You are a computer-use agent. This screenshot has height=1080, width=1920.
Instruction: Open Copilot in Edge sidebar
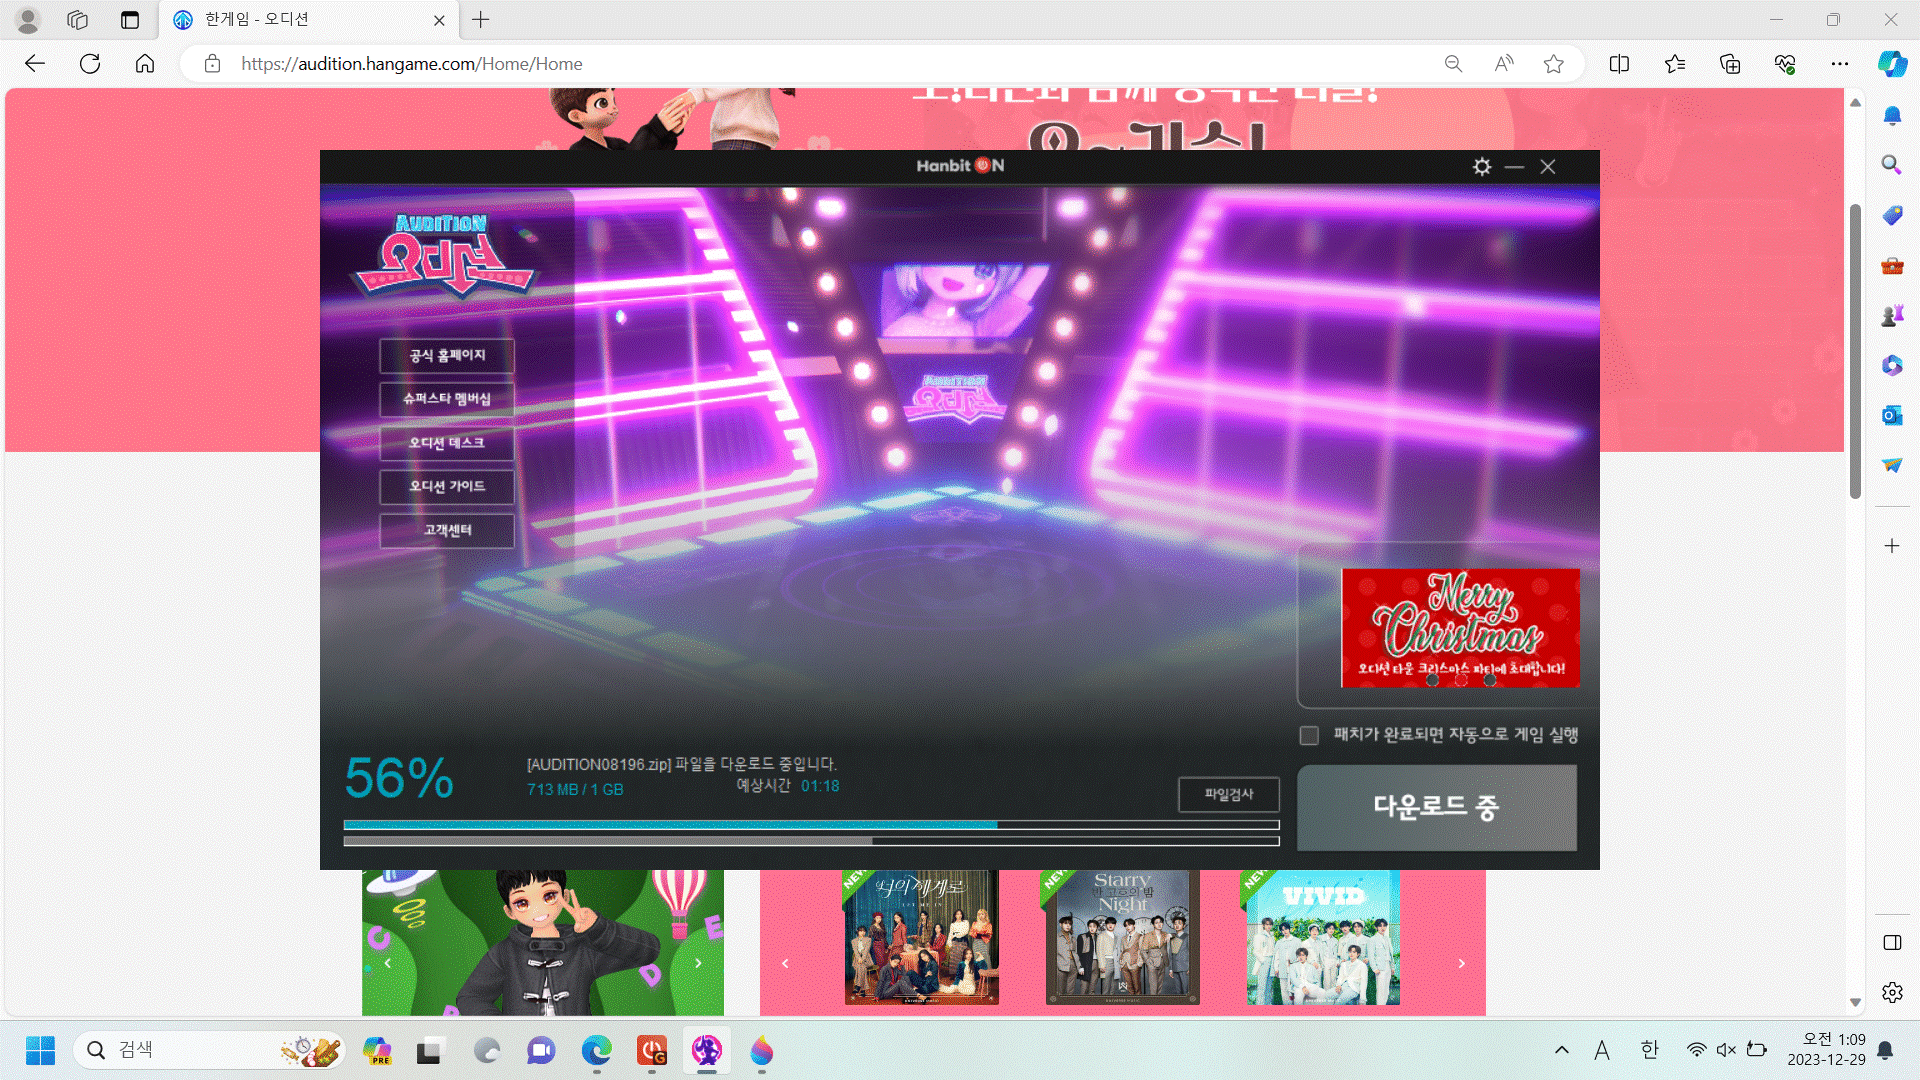point(1892,64)
